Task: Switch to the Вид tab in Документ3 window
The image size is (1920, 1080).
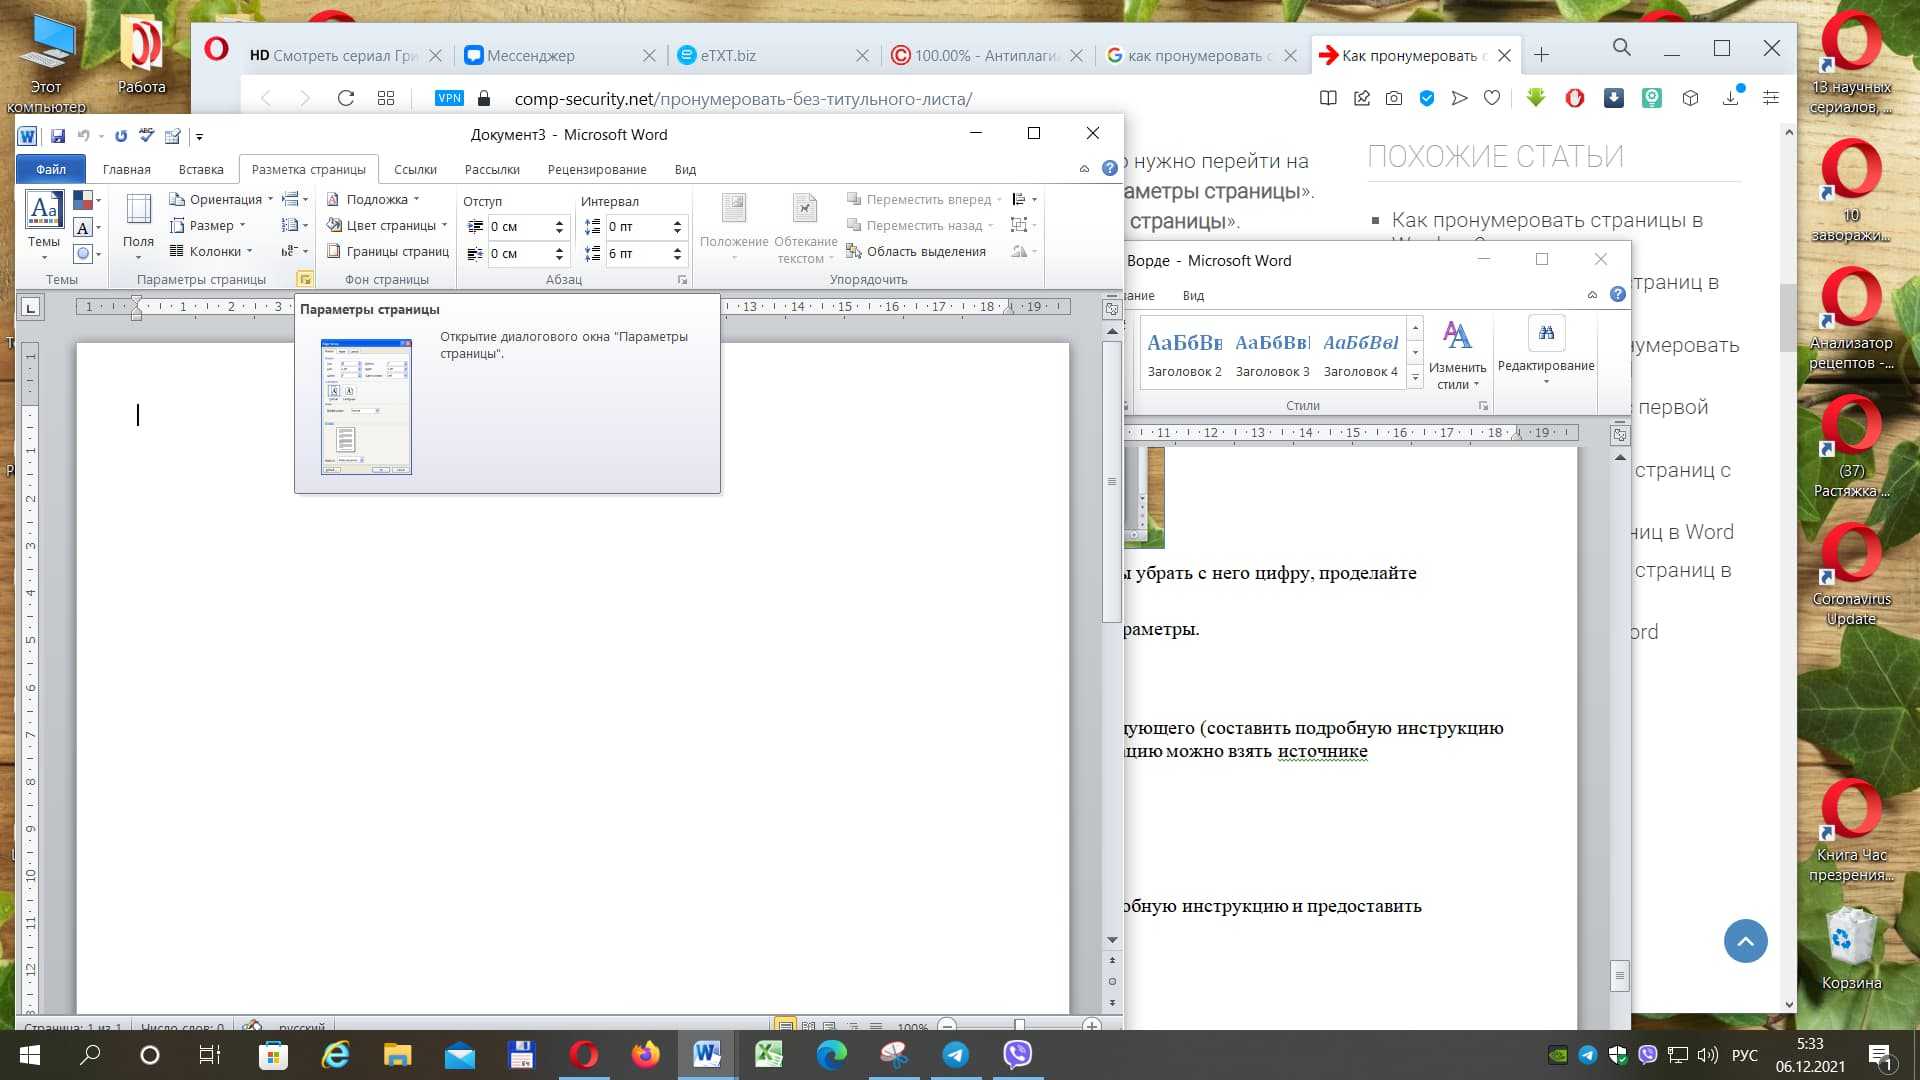Action: pos(685,169)
